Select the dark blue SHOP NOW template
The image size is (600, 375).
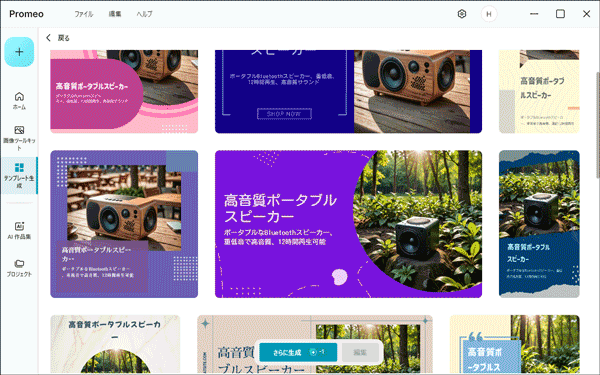tap(348, 91)
